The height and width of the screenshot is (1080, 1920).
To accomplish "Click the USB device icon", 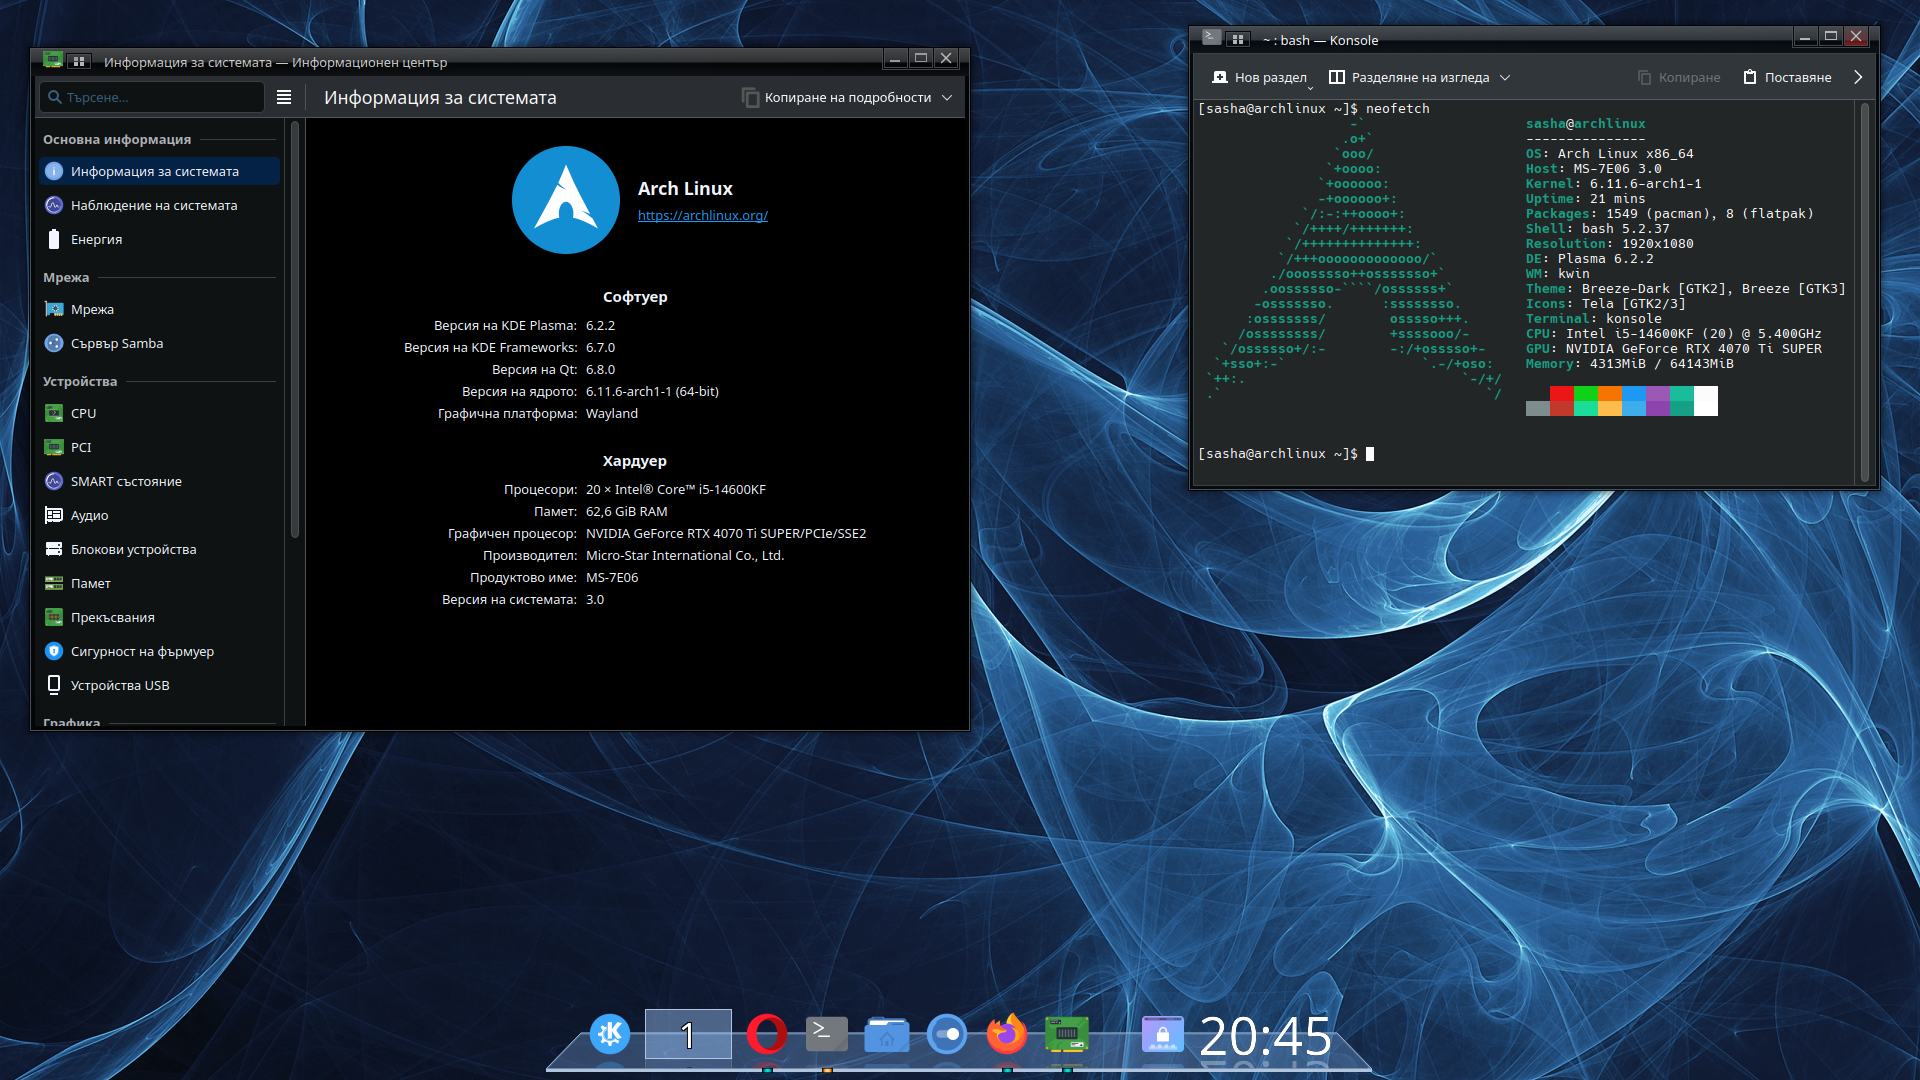I will point(54,685).
